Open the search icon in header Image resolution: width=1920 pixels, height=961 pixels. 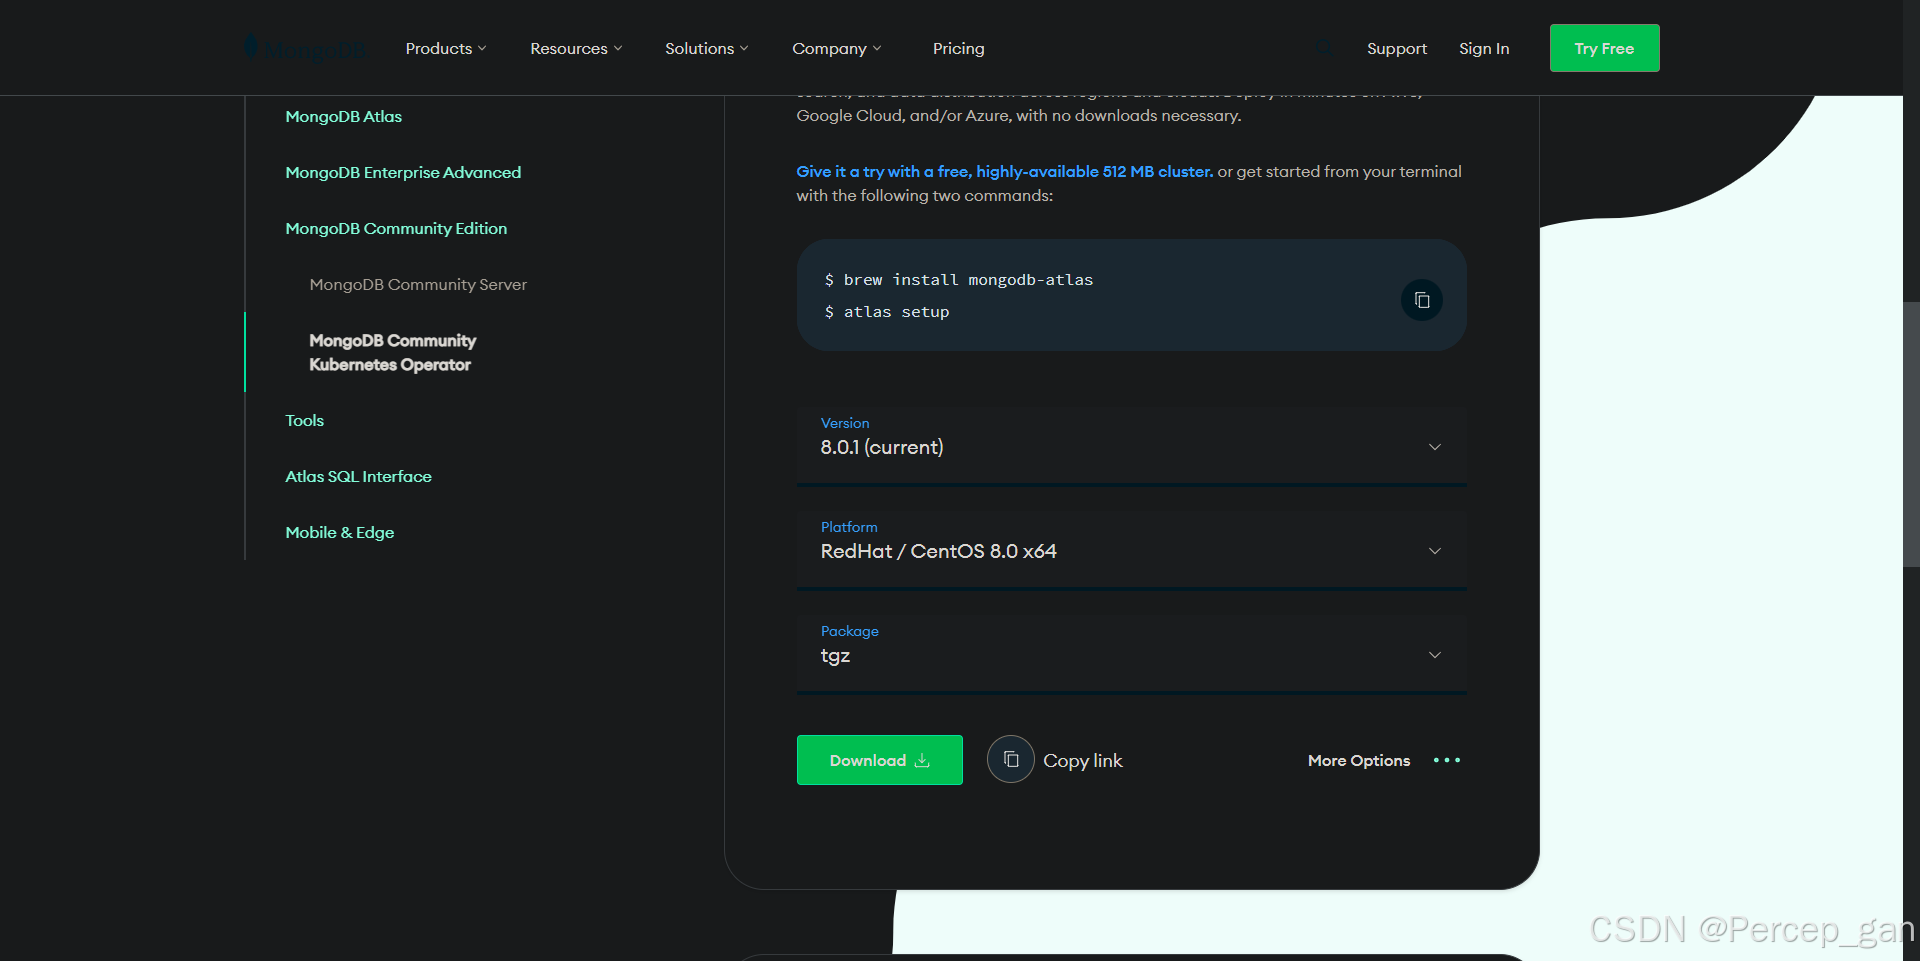point(1323,48)
